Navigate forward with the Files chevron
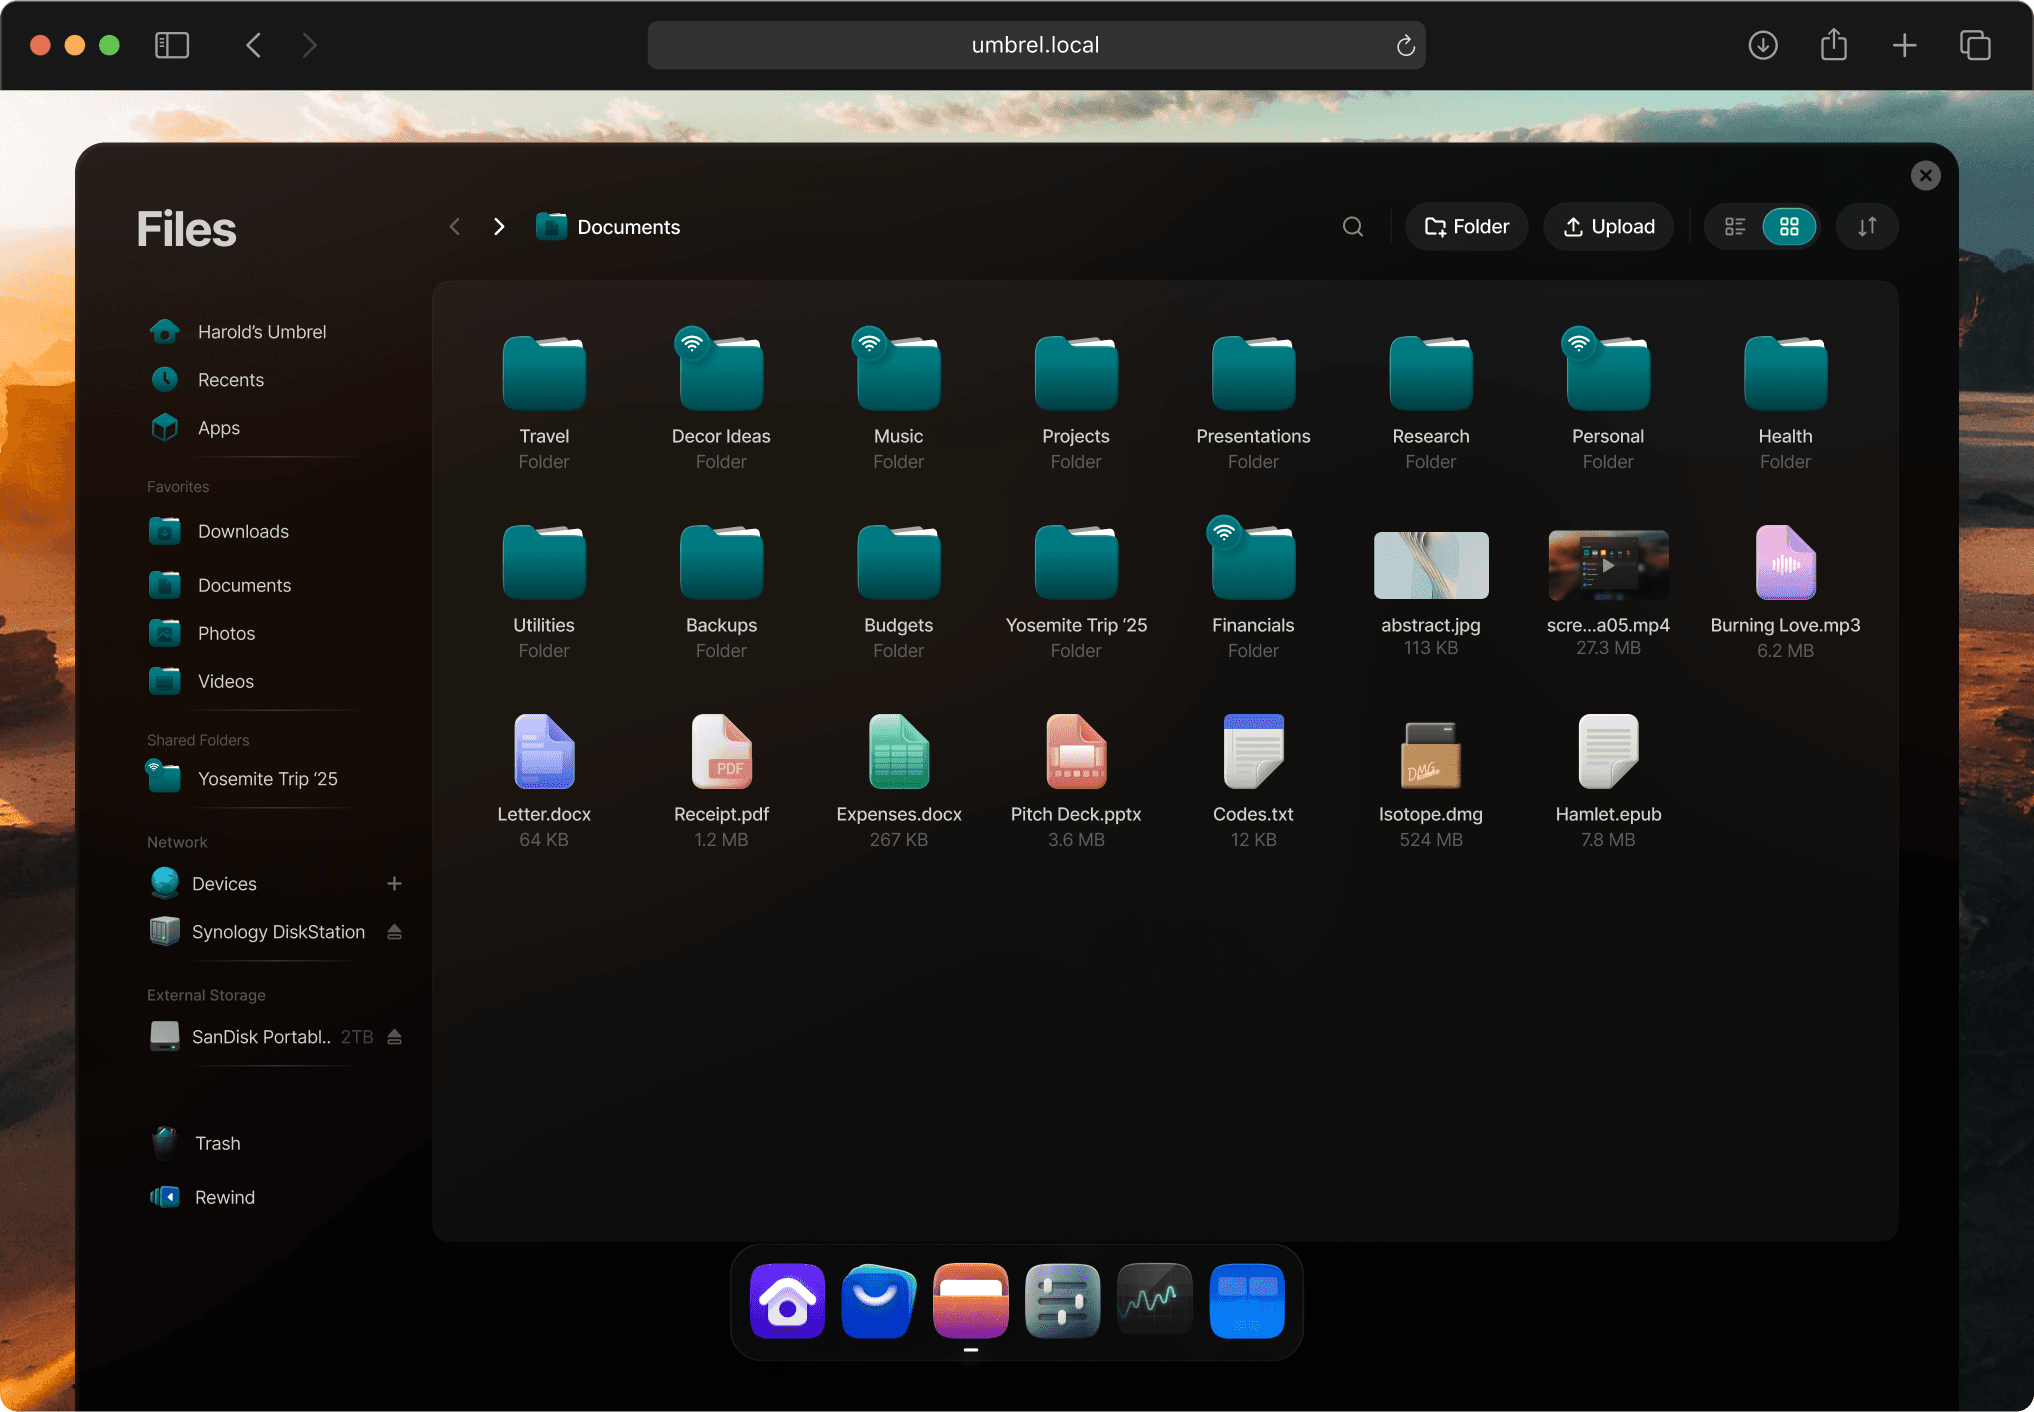The image size is (2034, 1412). coord(499,227)
